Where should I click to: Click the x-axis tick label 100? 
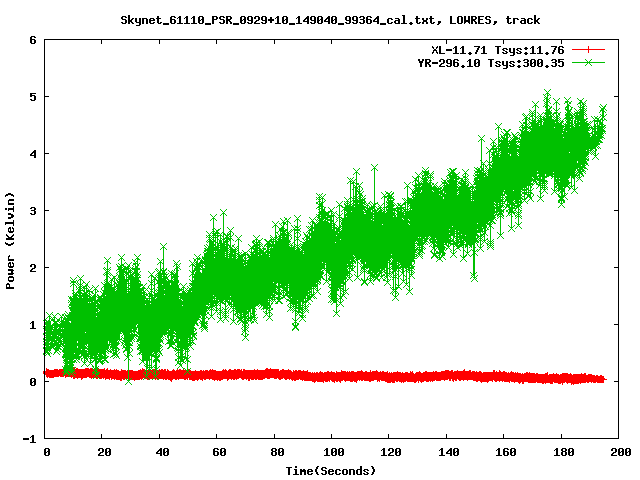point(333,453)
